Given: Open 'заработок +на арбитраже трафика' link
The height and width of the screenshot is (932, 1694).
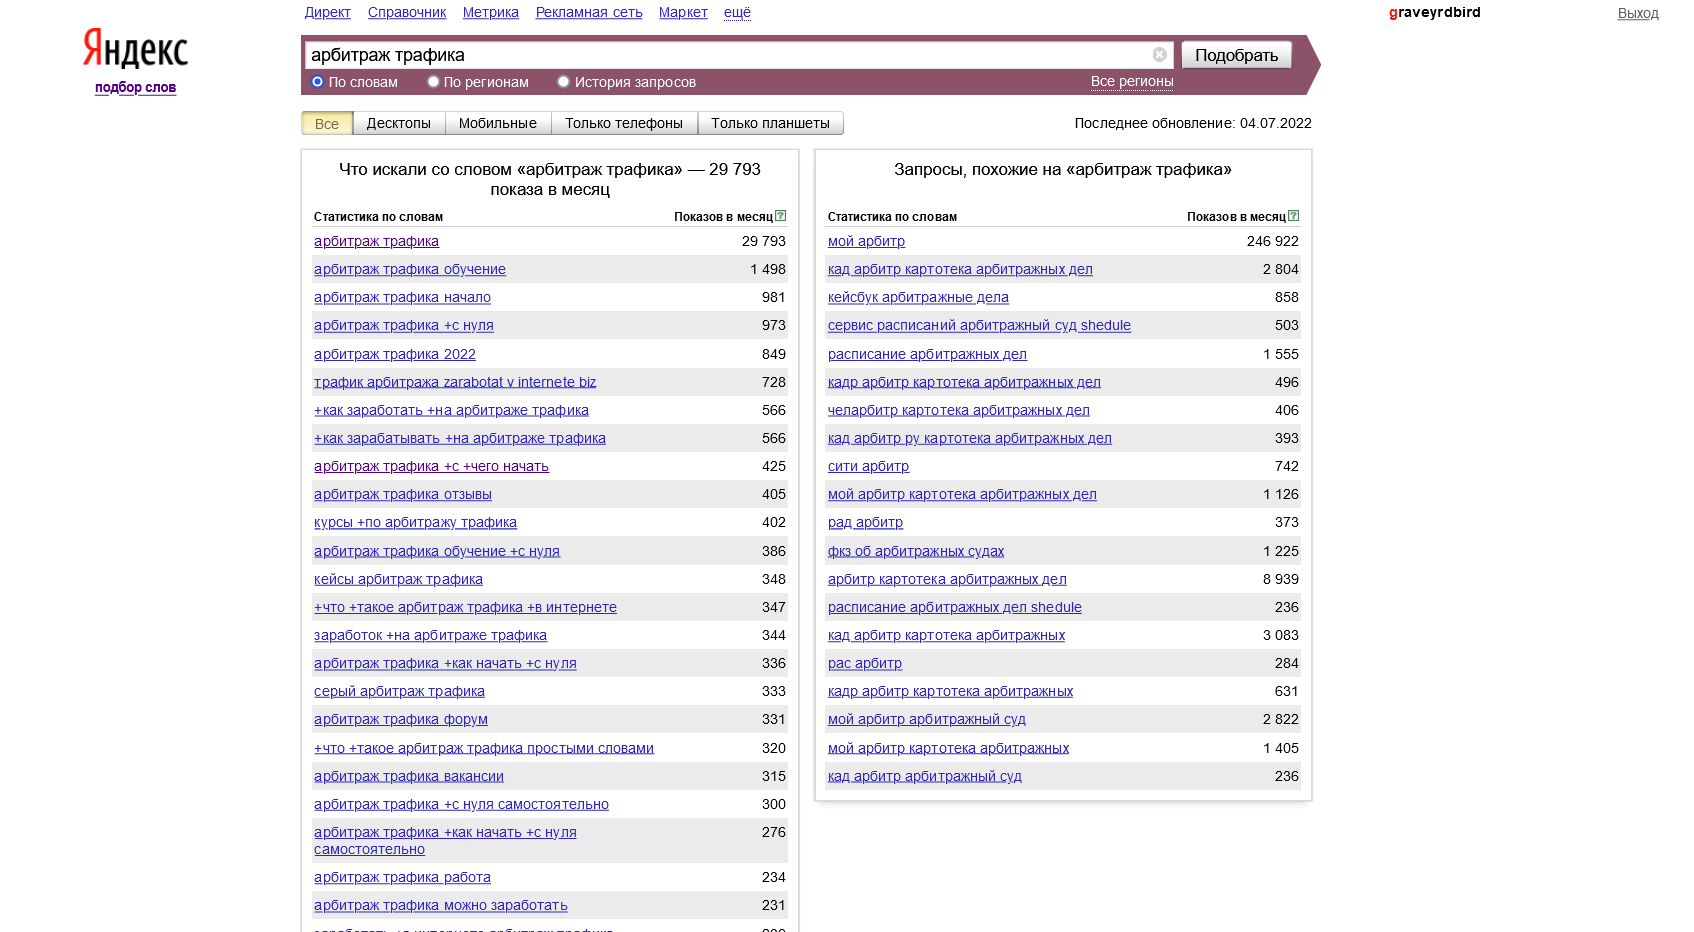Looking at the screenshot, I should pyautogui.click(x=430, y=635).
